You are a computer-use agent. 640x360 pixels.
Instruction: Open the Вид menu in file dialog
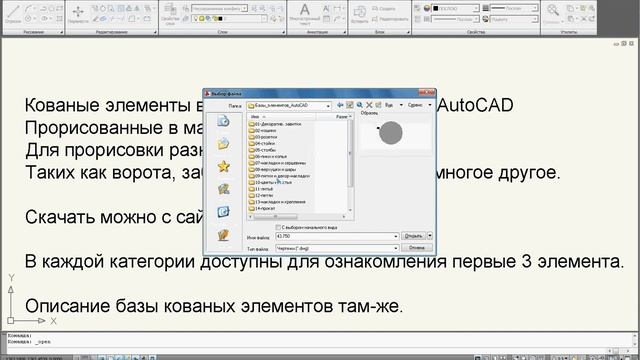click(x=393, y=105)
